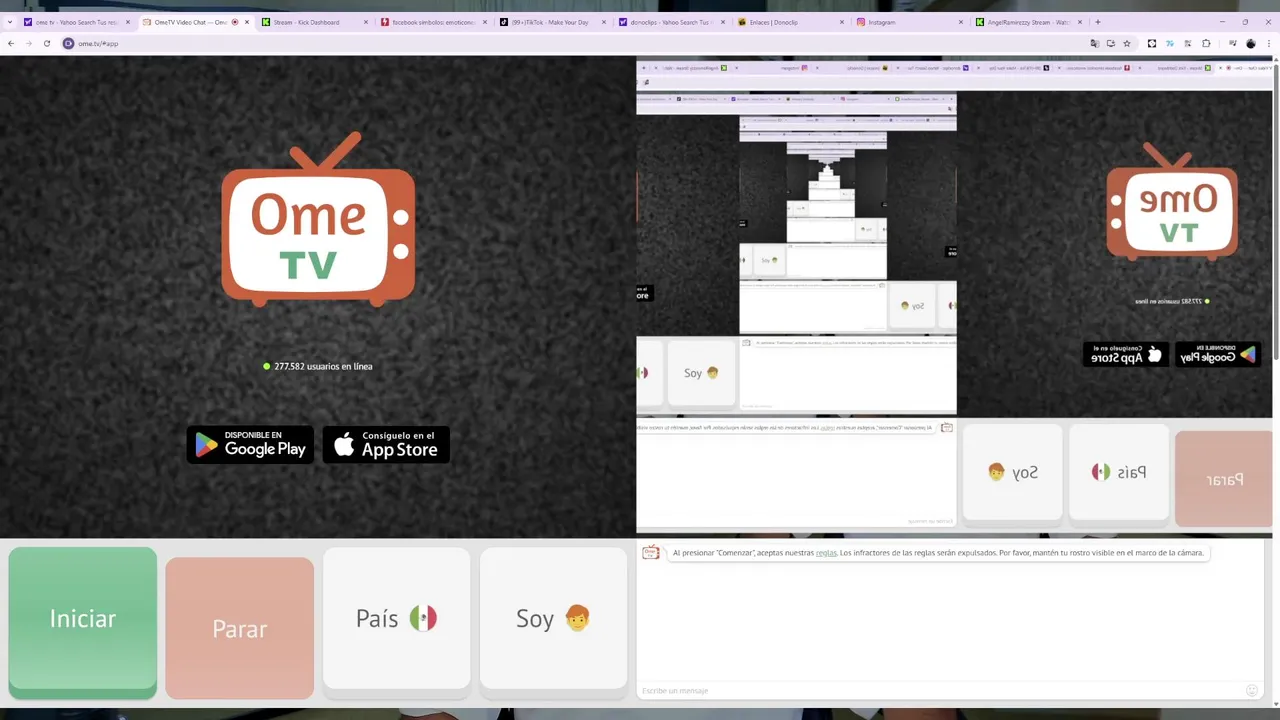
Task: Click the Parar button in the bottom controls
Action: (x=240, y=628)
